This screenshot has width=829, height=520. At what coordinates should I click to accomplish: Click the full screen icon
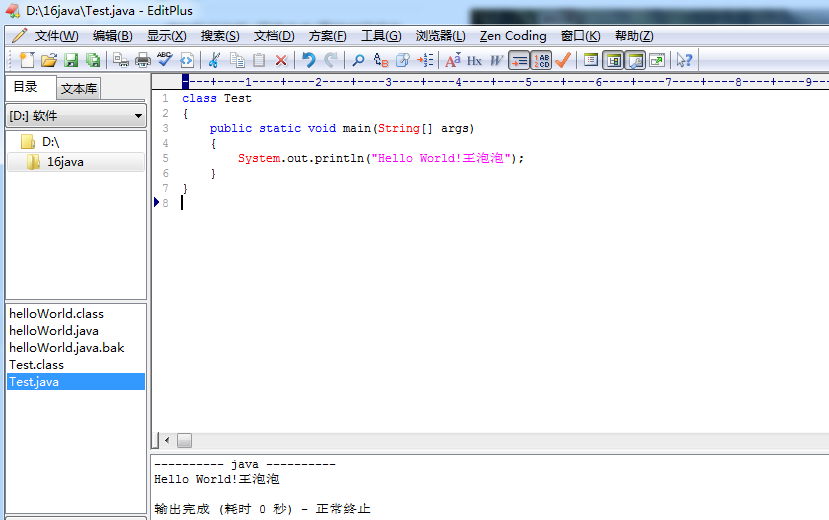click(657, 60)
